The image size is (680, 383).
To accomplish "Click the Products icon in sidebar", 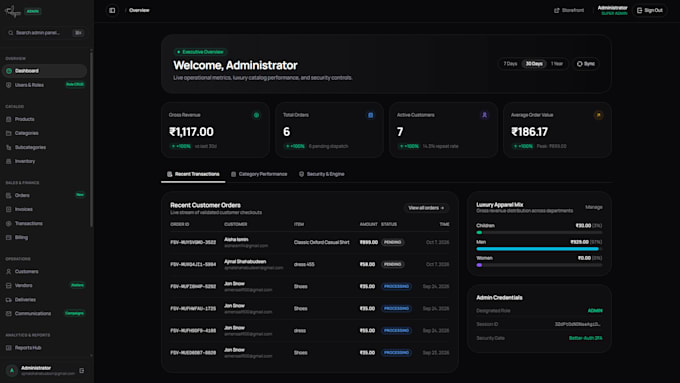I will [x=9, y=119].
